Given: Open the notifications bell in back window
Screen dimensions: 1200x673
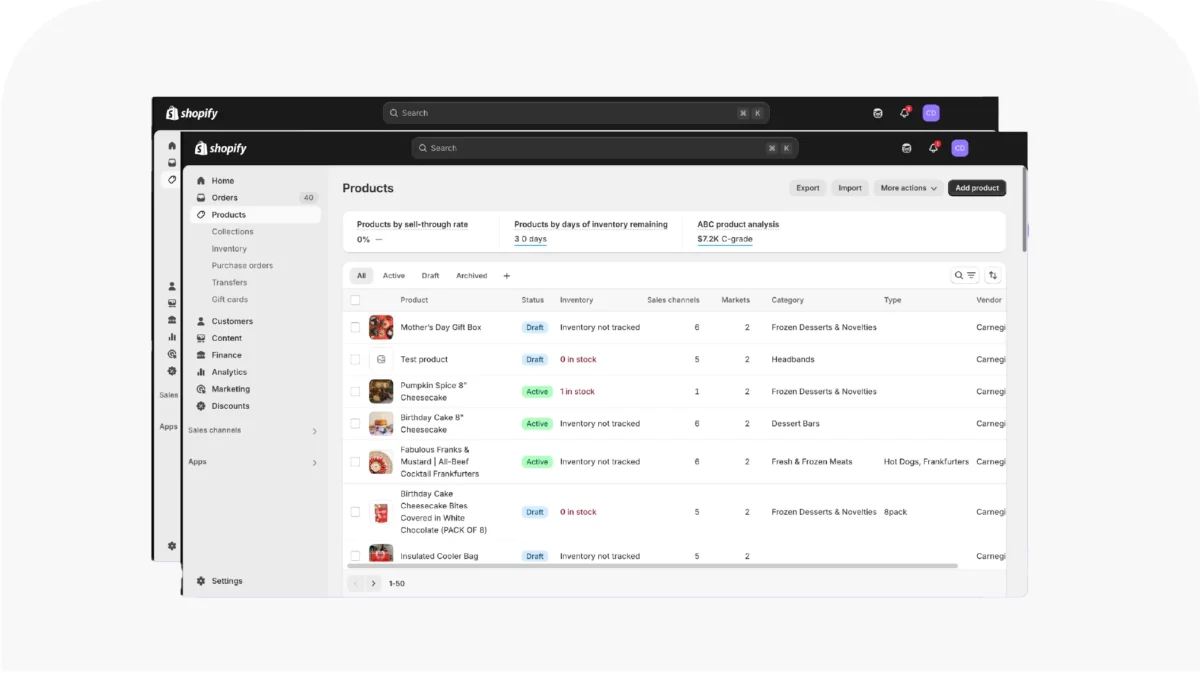Looking at the screenshot, I should click(905, 113).
